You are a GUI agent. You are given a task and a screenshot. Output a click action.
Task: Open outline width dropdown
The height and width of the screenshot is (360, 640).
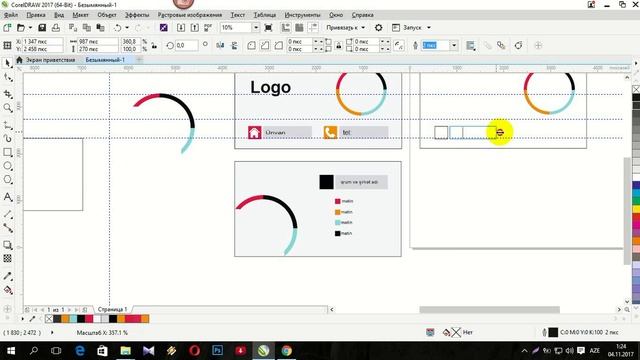454,45
